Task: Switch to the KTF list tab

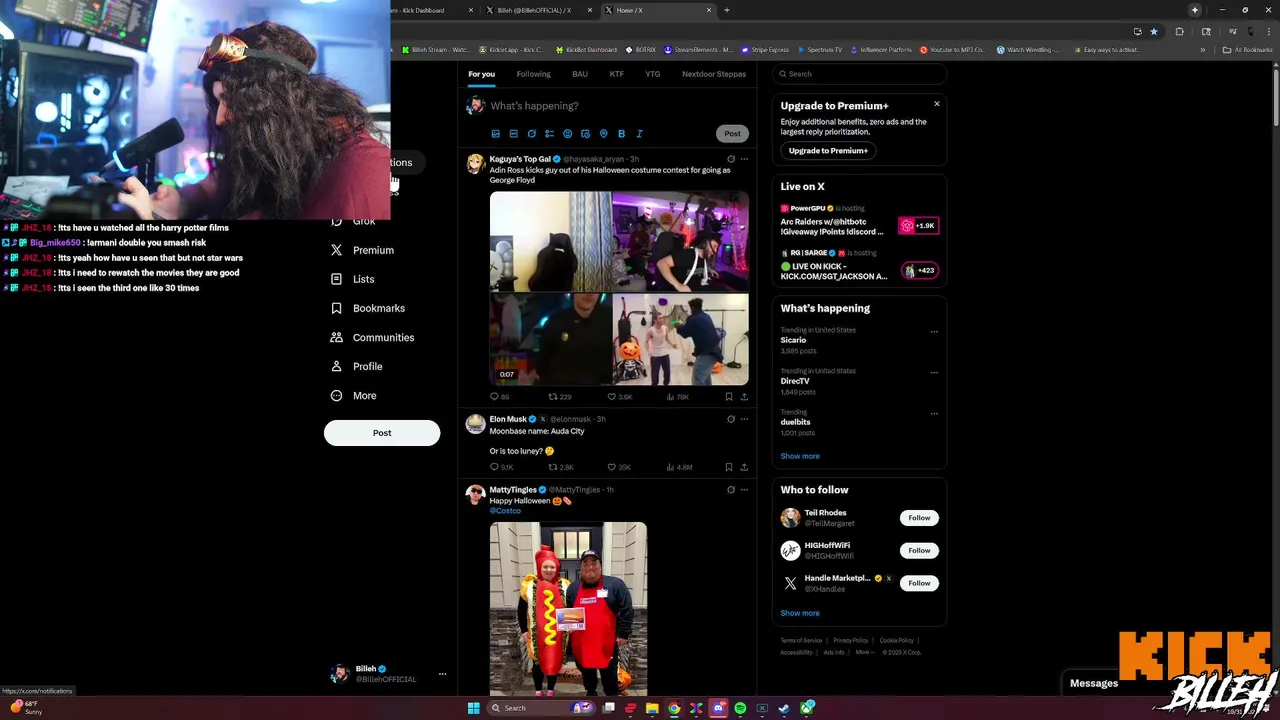Action: tap(617, 74)
